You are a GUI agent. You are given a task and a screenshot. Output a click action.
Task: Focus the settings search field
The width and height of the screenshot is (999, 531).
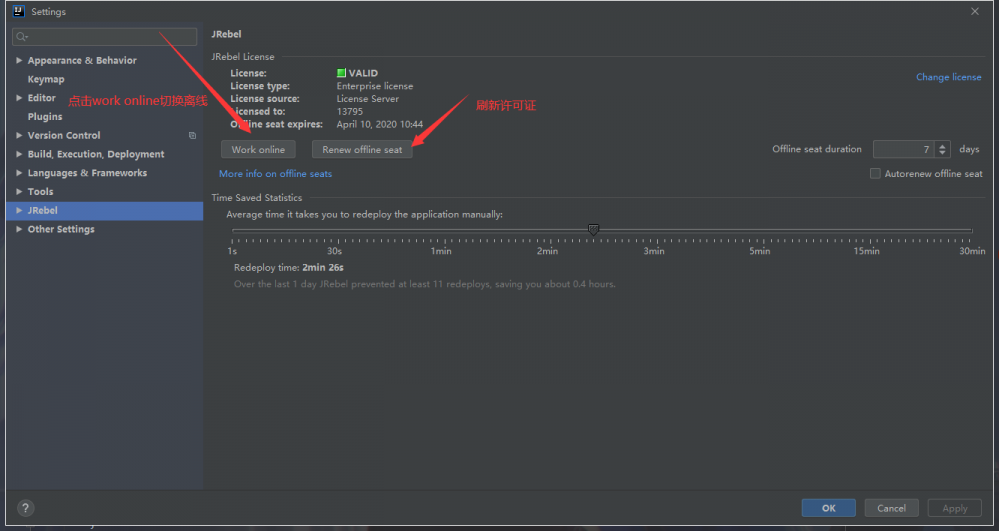(x=104, y=37)
